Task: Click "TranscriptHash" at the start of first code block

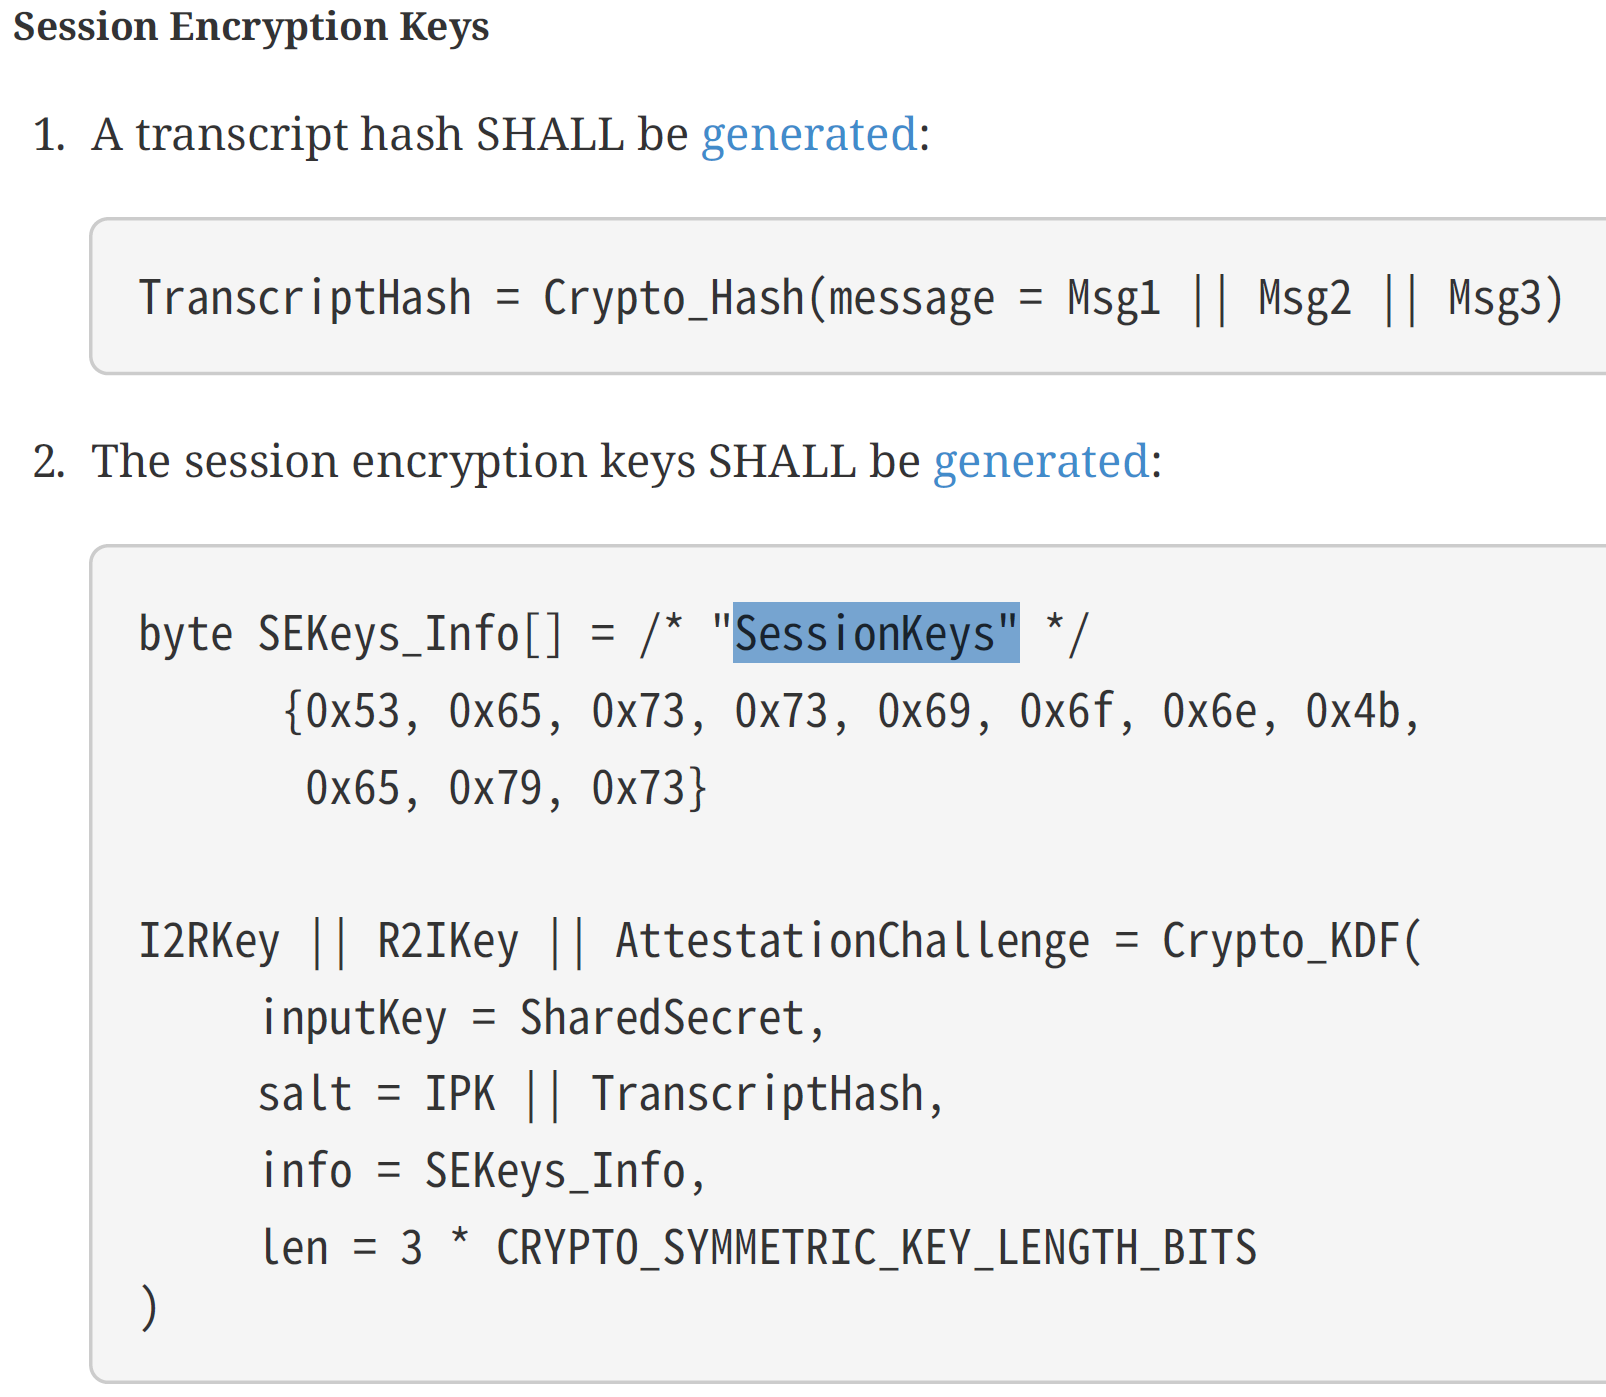Action: (305, 298)
